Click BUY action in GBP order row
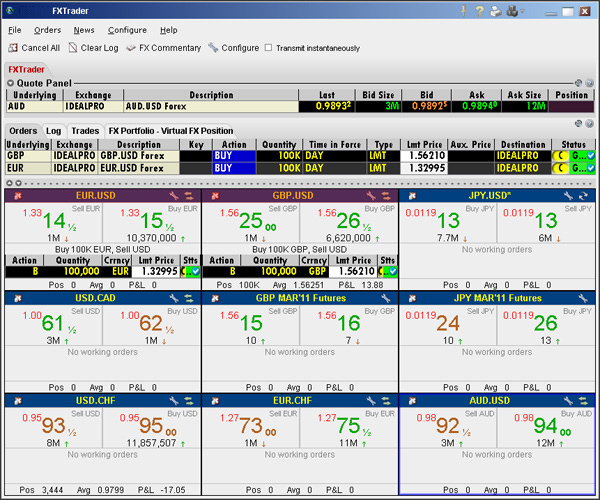The width and height of the screenshot is (600, 500). (x=234, y=156)
